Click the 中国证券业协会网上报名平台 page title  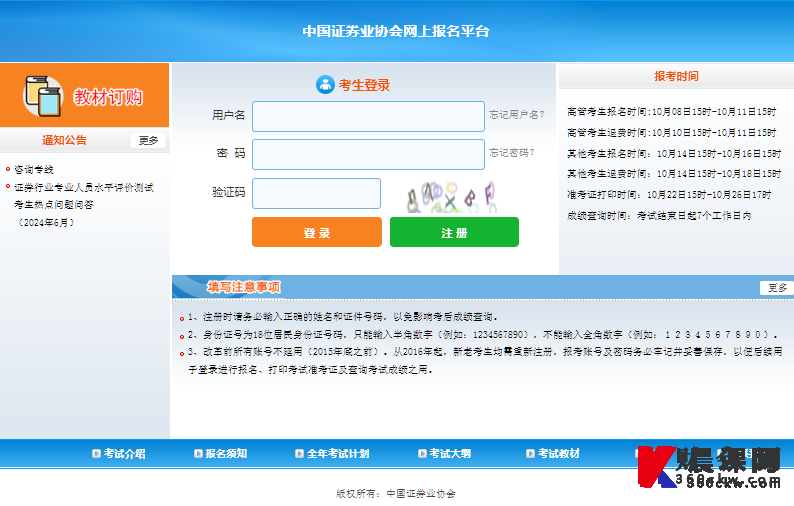(x=396, y=31)
